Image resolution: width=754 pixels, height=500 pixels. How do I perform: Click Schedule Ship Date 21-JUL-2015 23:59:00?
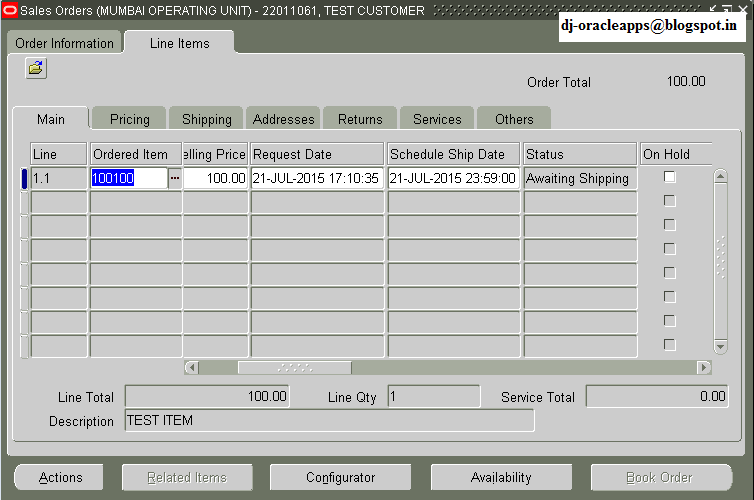[x=453, y=178]
